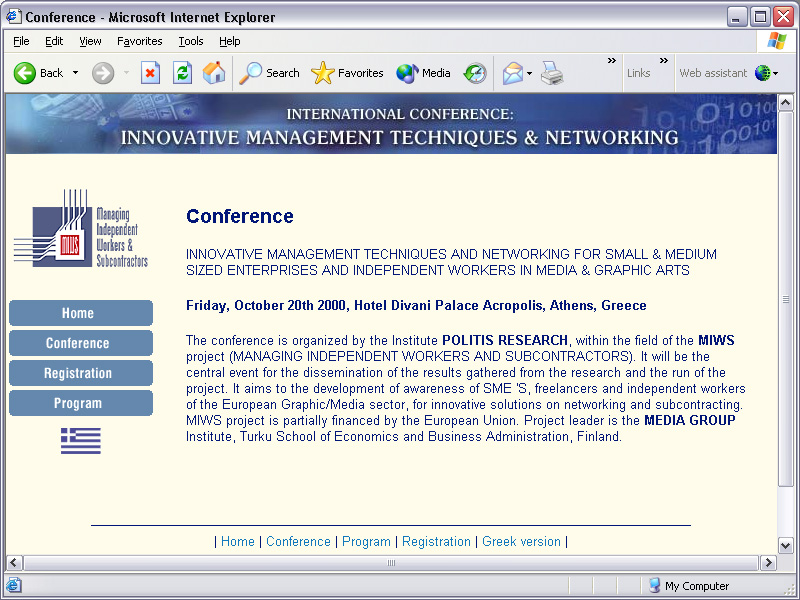Open the Favorites menu
The width and height of the screenshot is (800, 600).
(x=139, y=41)
